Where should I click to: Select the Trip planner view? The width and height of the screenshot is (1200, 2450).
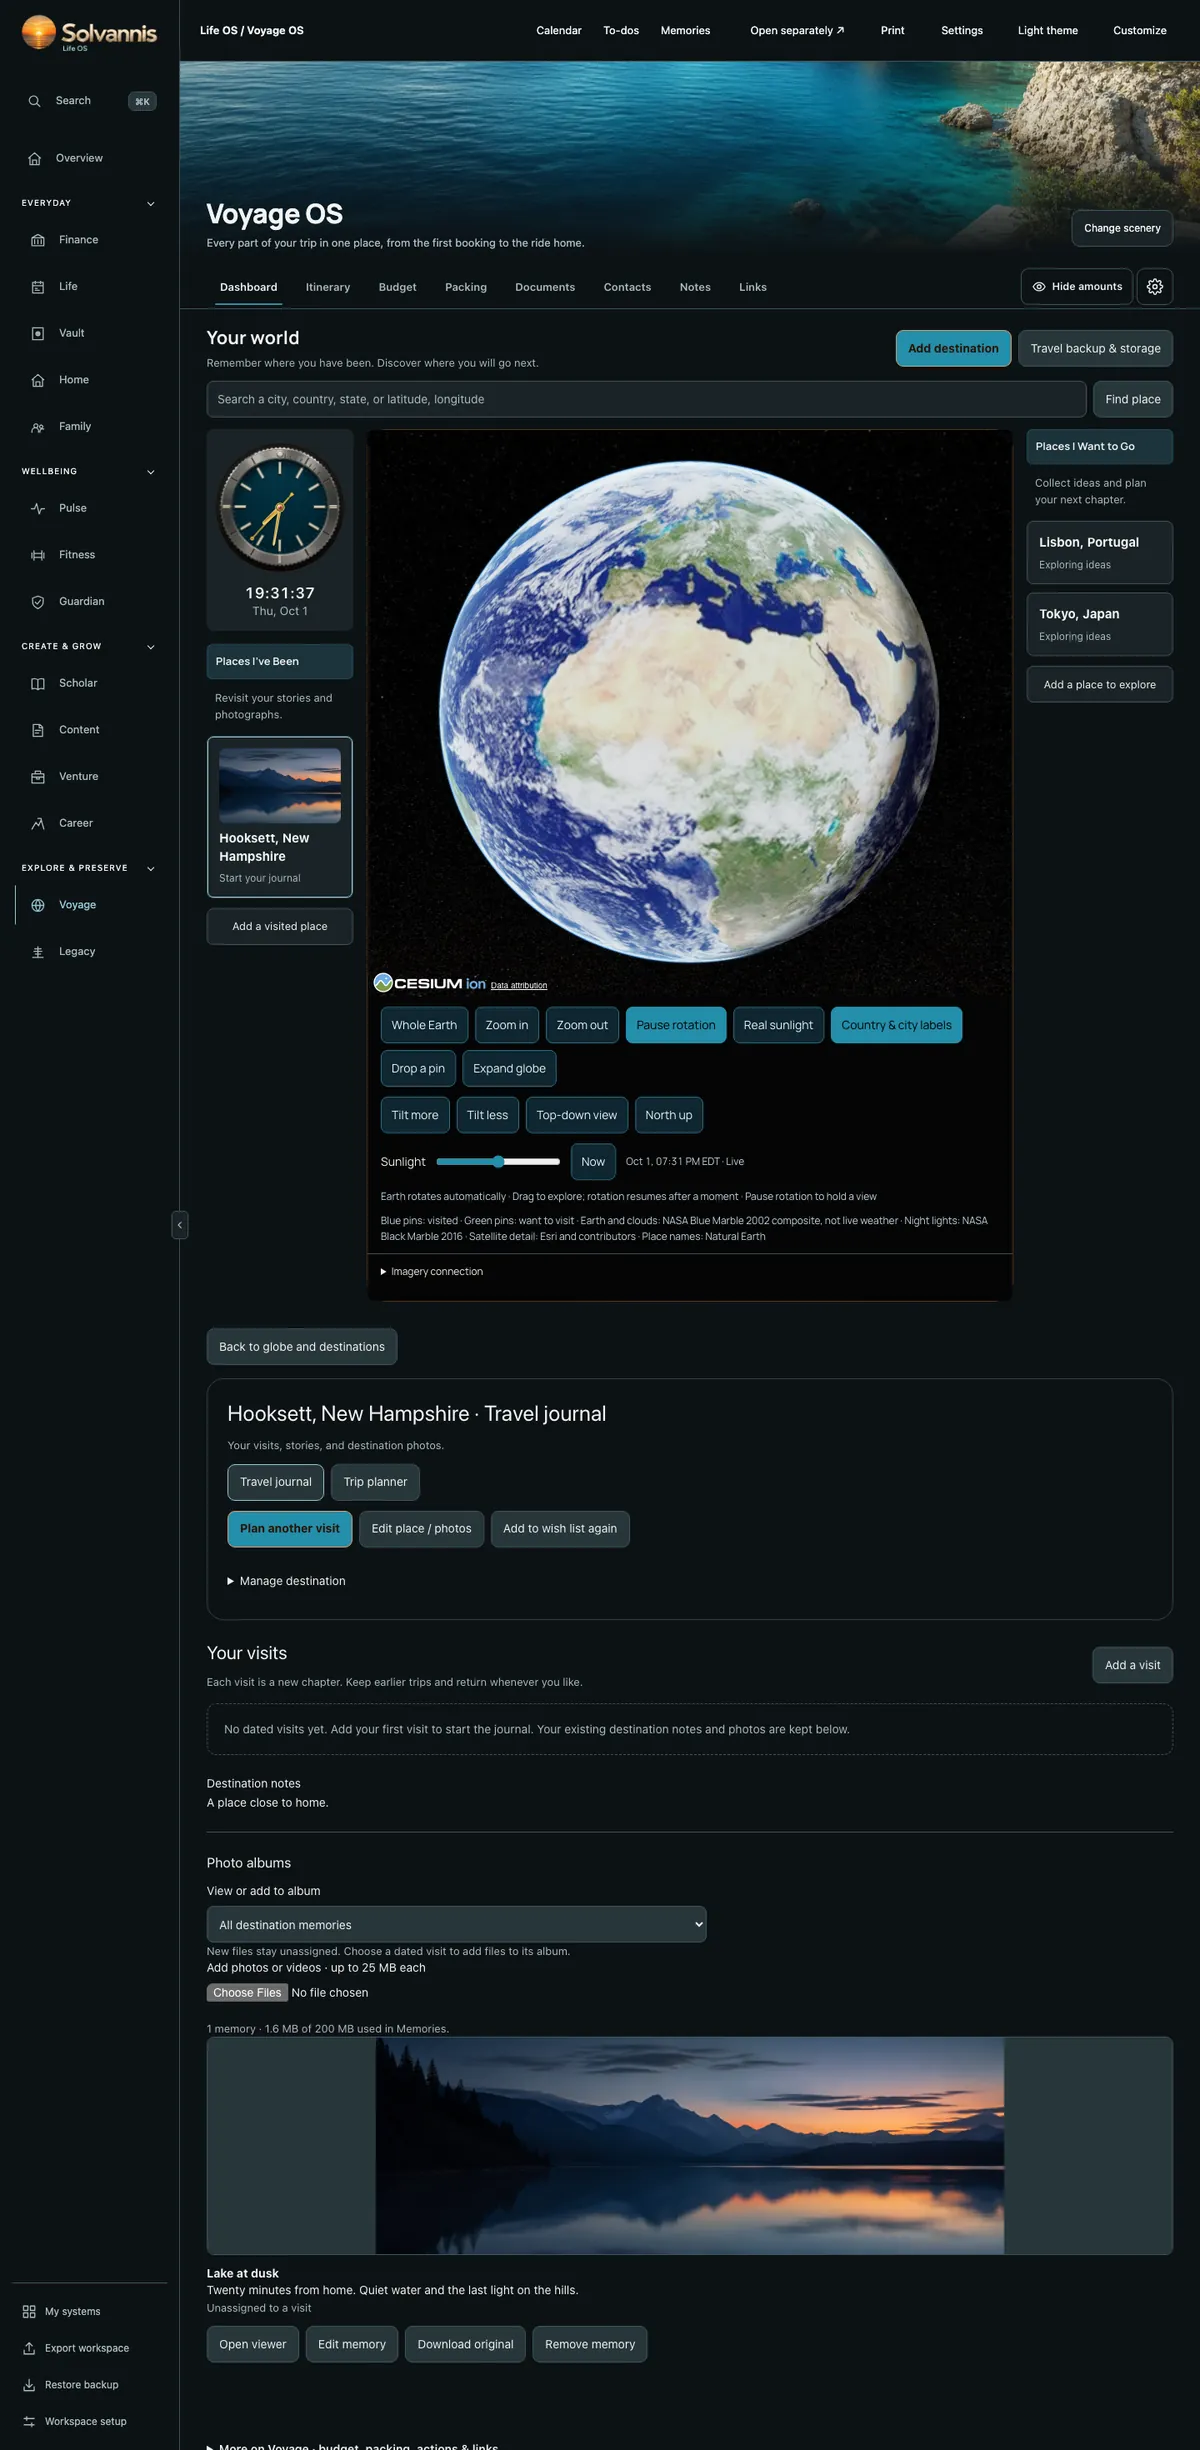[375, 1482]
